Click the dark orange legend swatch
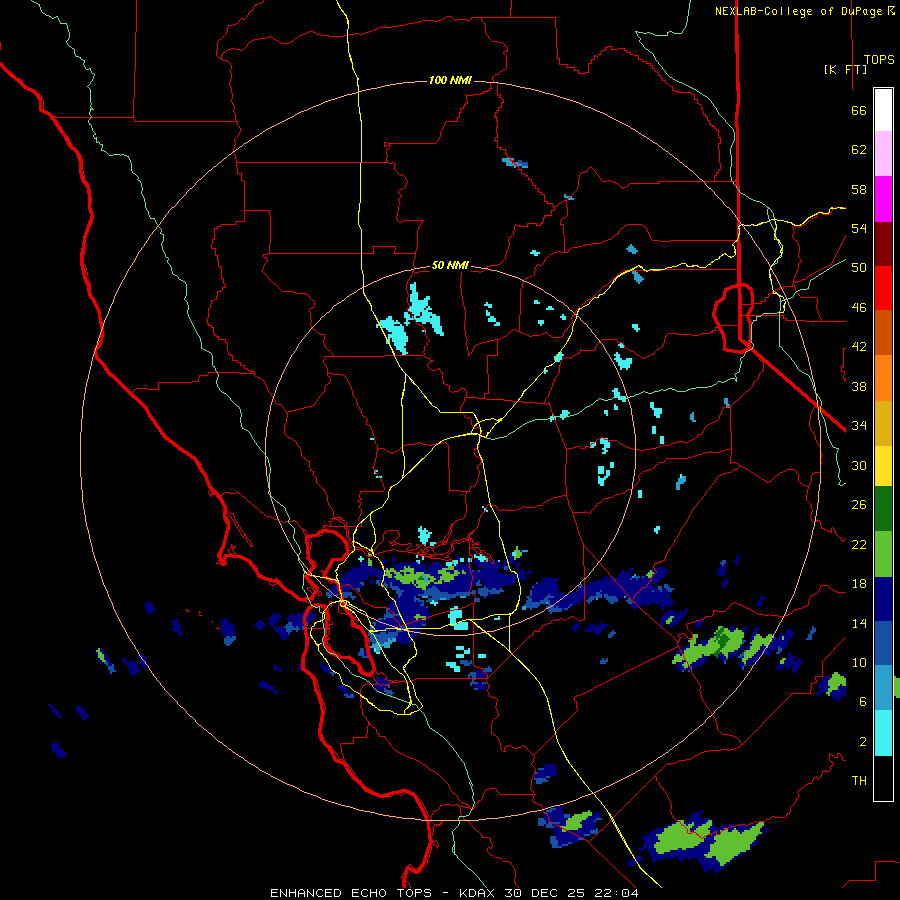The height and width of the screenshot is (900, 900). 883,333
